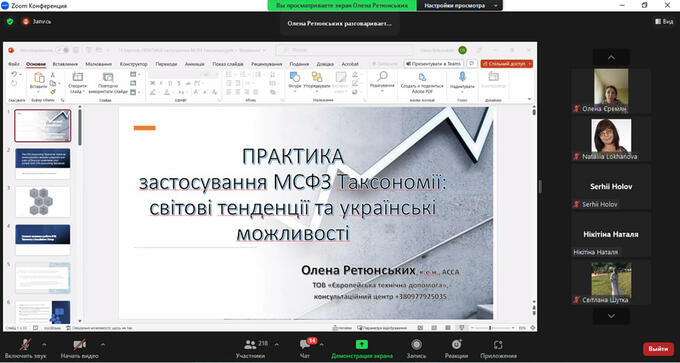Expand the caret next to Чат
Screen dimensions: 680x363
321,345
